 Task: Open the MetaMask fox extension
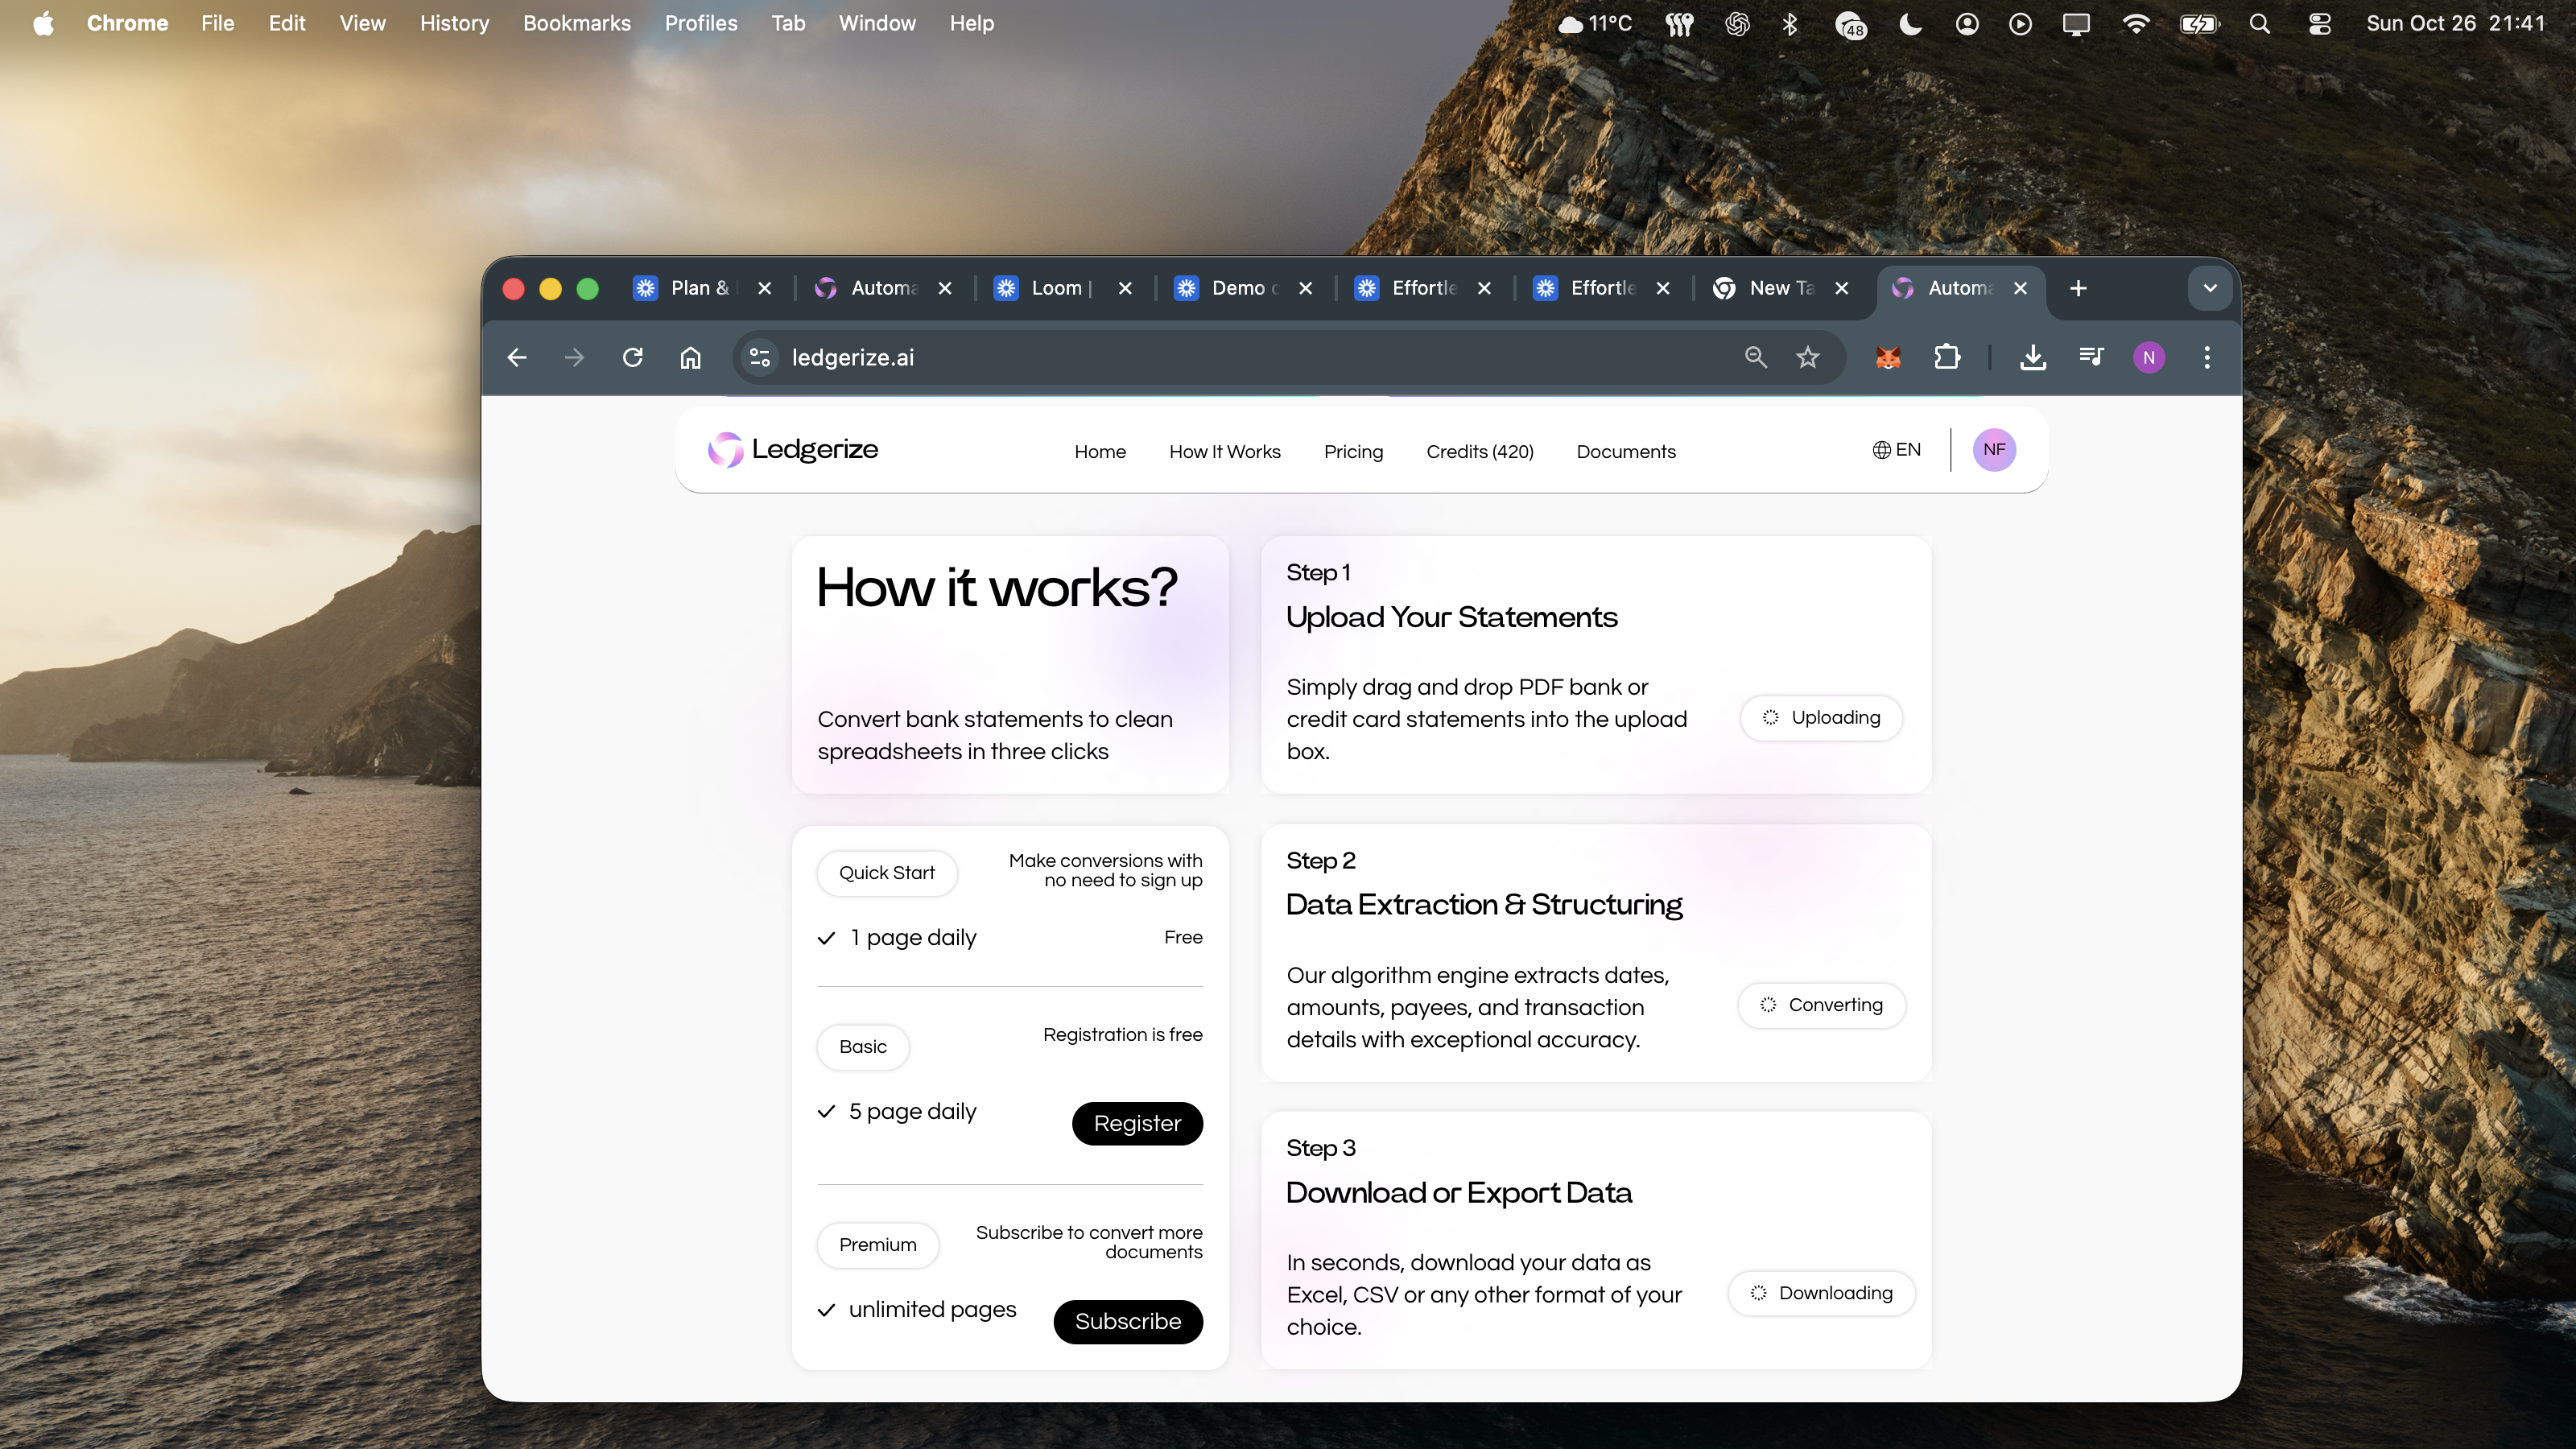(1887, 357)
